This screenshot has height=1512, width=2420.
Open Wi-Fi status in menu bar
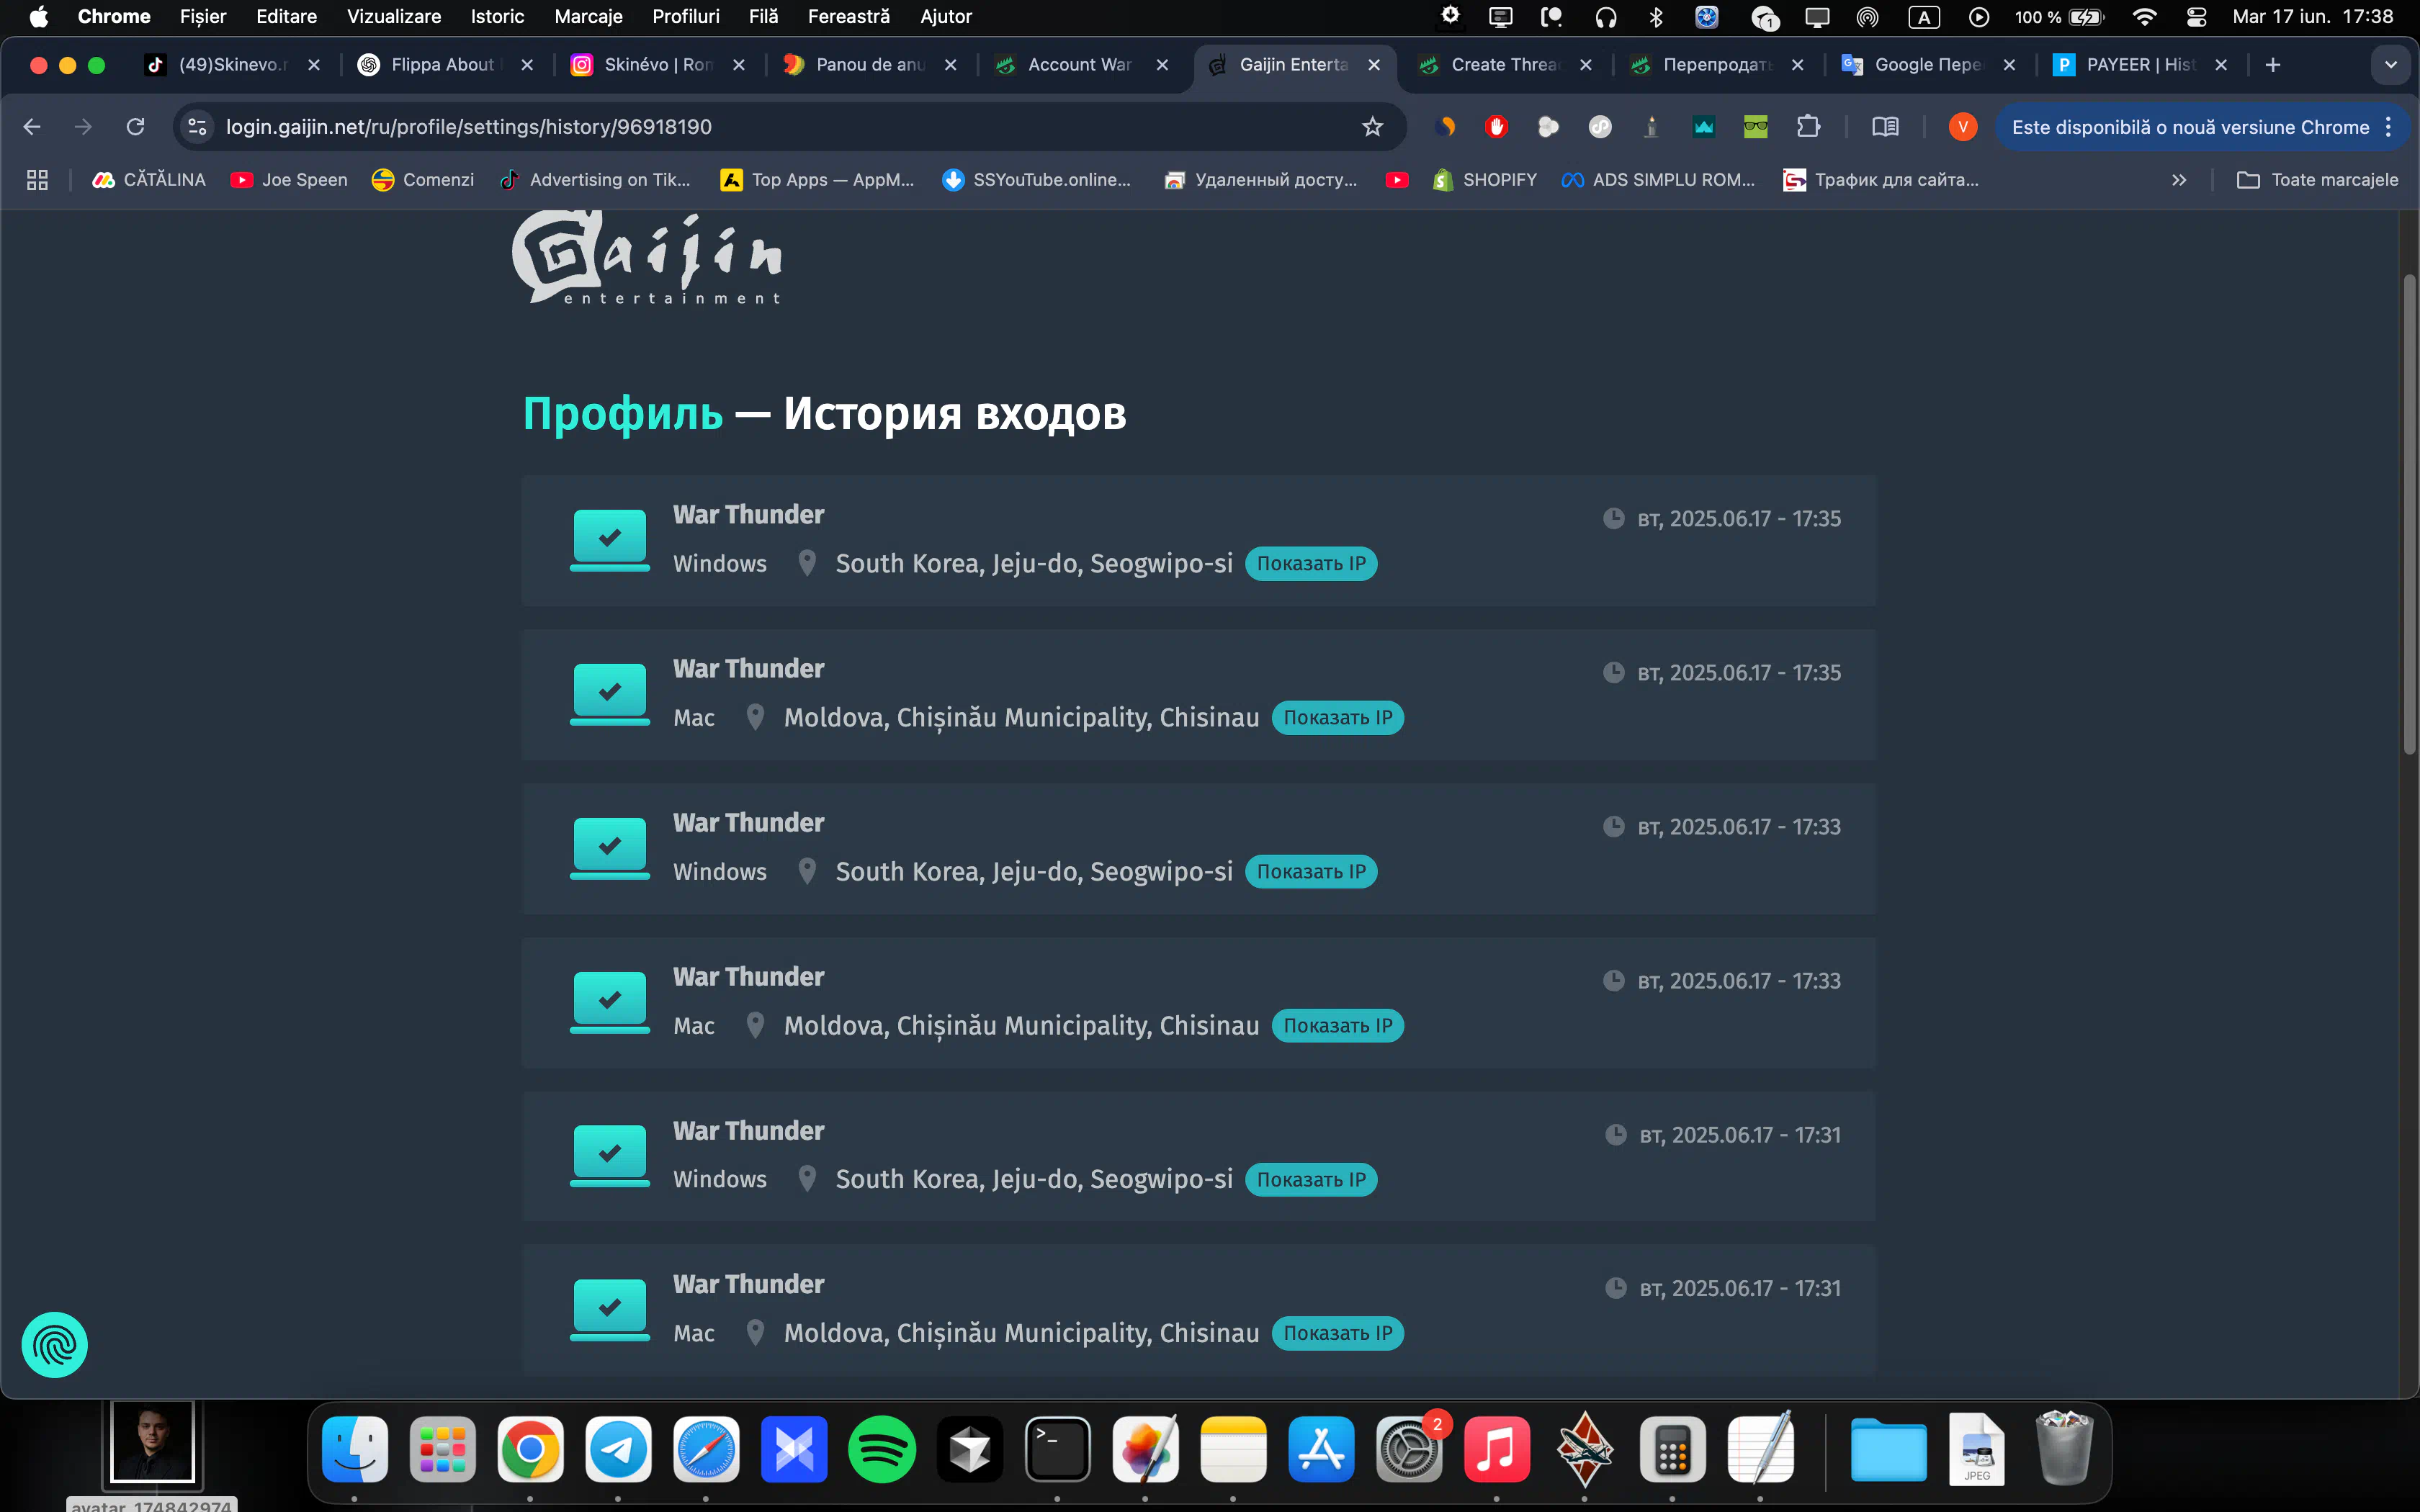(x=2144, y=17)
